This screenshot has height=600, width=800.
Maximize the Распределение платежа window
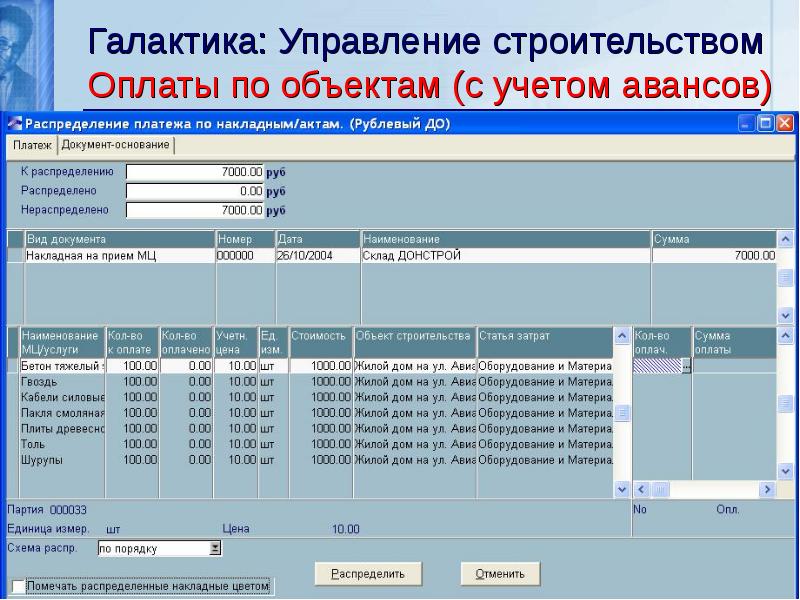766,125
